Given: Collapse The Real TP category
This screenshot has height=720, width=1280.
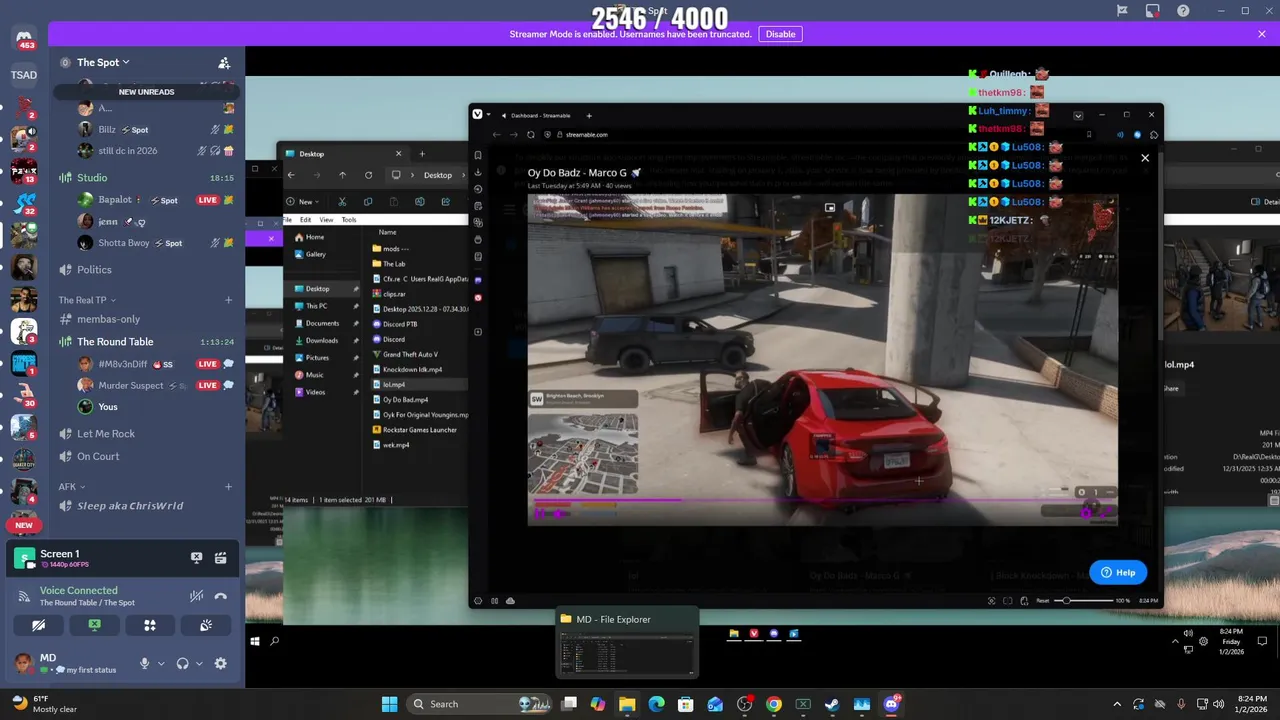Looking at the screenshot, I should tap(87, 300).
